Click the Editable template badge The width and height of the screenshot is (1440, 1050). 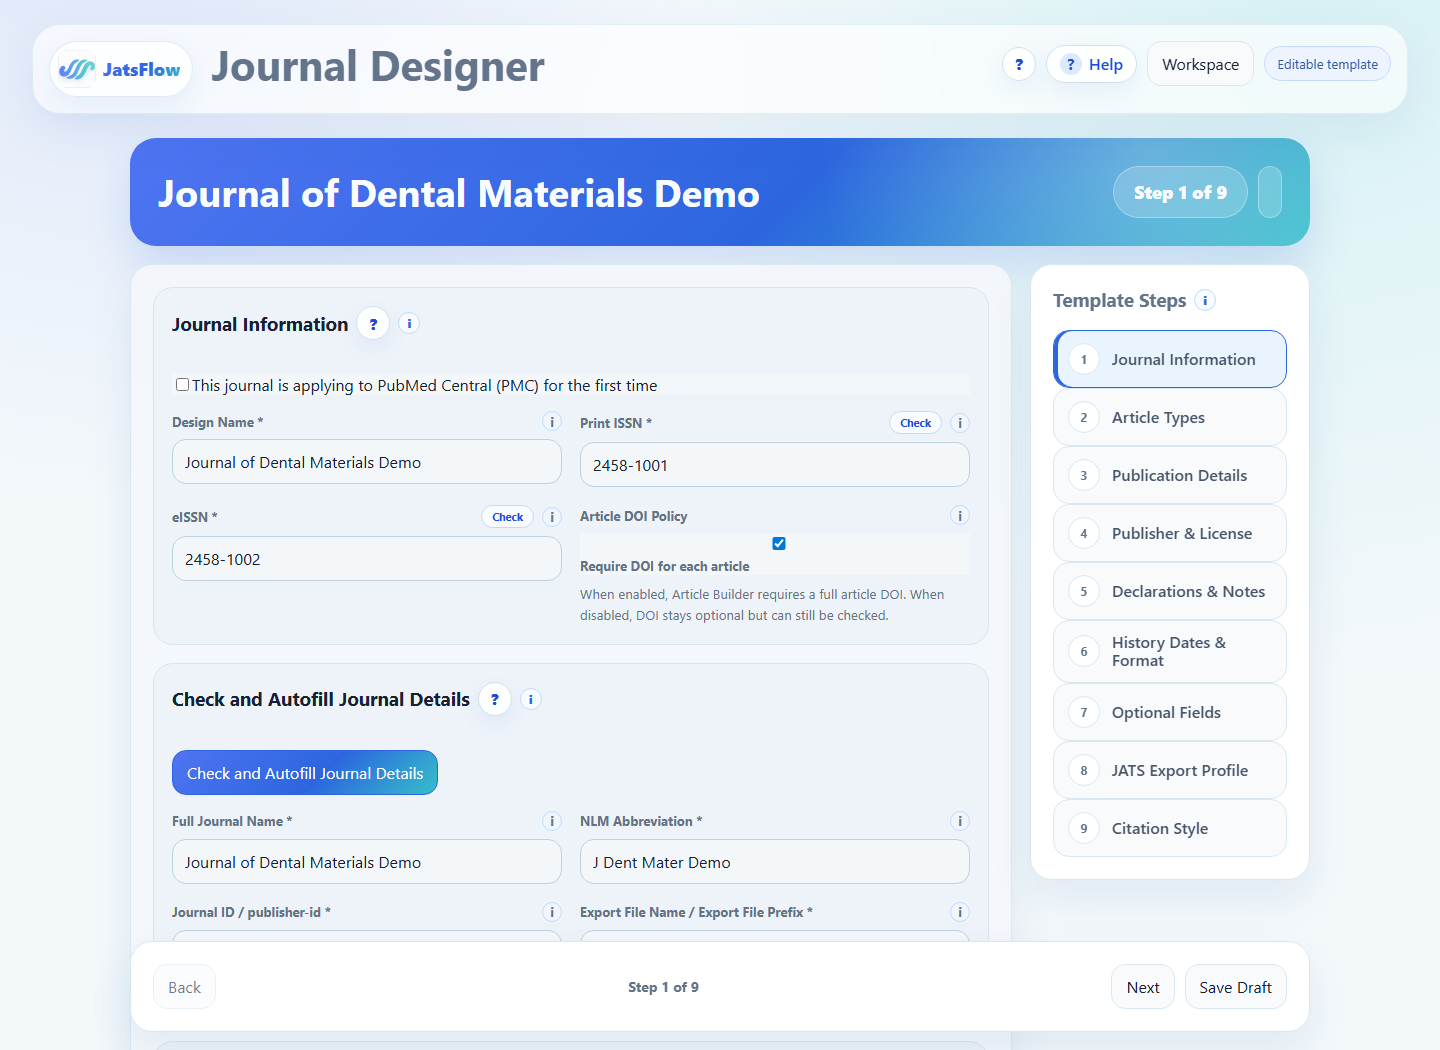(x=1327, y=64)
